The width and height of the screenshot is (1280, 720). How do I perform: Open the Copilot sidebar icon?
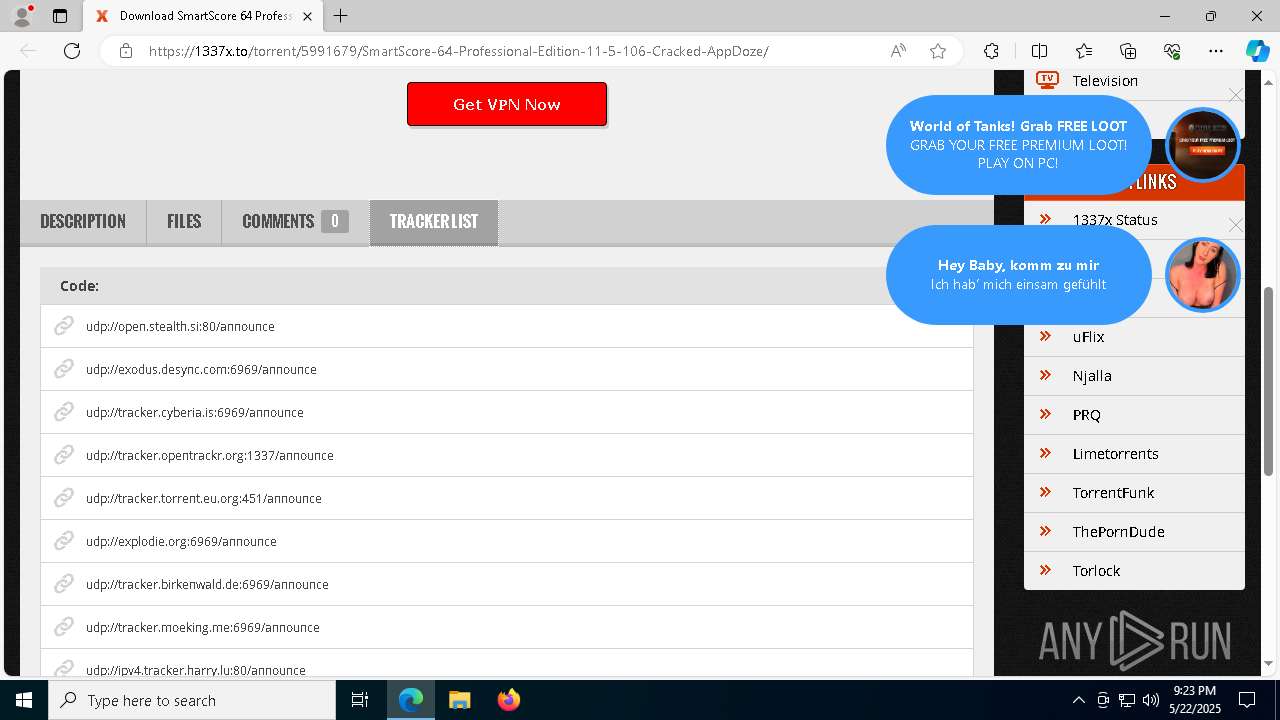[1257, 51]
